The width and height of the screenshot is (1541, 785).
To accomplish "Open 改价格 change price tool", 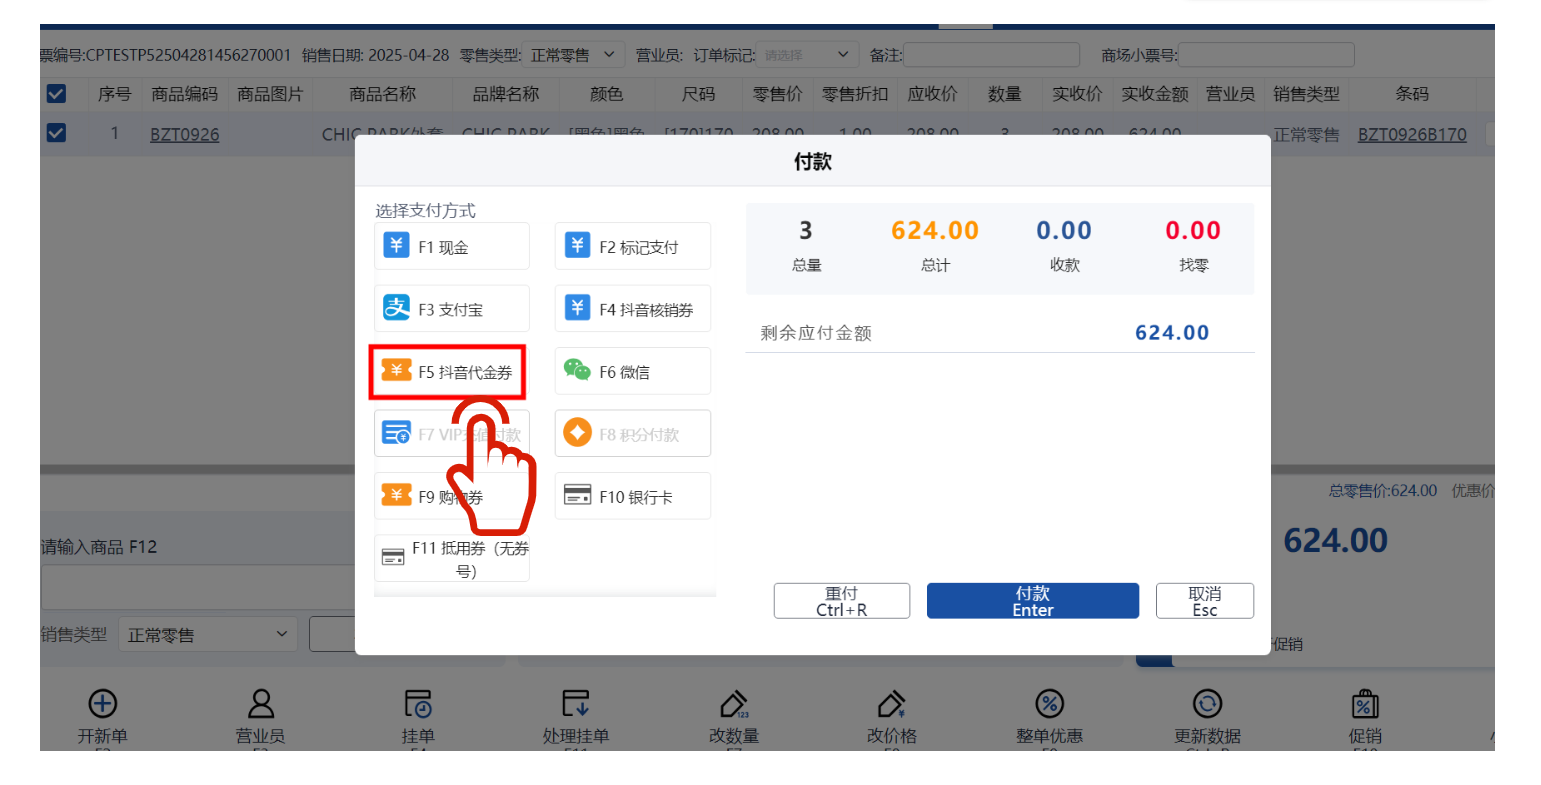I will (x=891, y=704).
